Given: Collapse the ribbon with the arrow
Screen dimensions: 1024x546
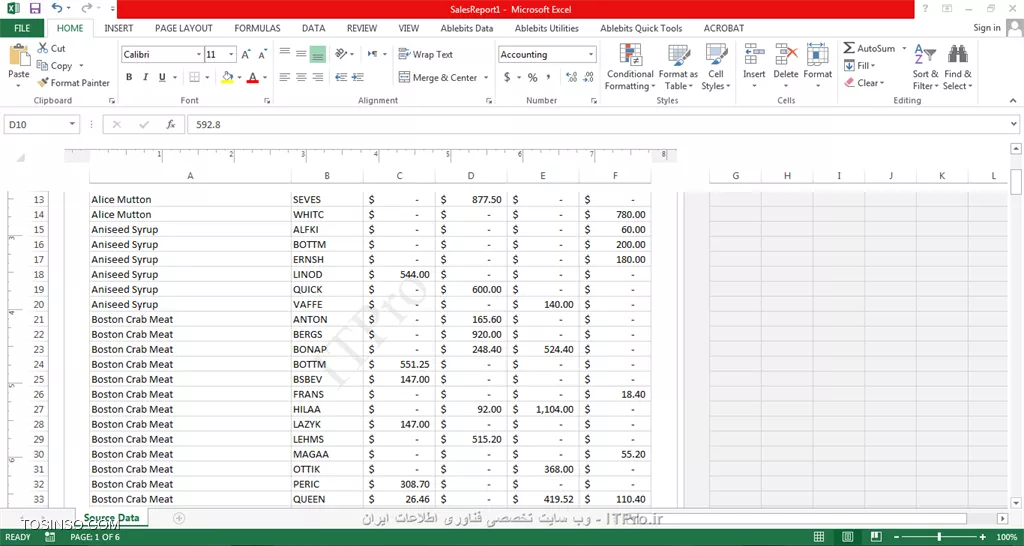Looking at the screenshot, I should (1013, 101).
